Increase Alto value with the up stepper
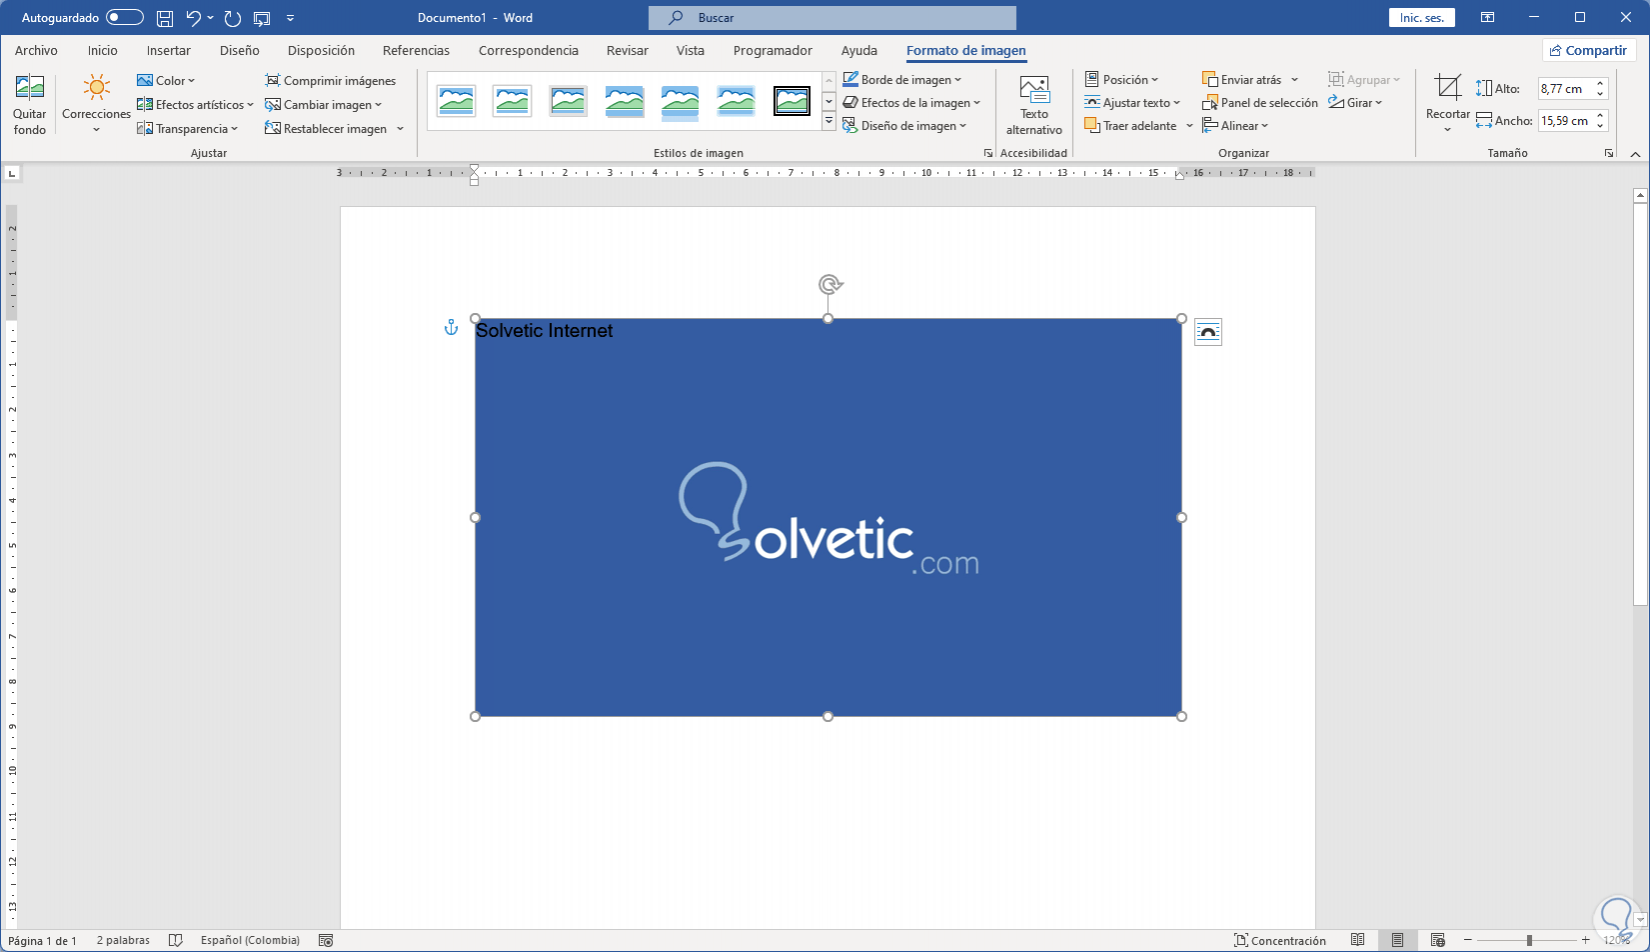The width and height of the screenshot is (1650, 952). coord(1600,84)
